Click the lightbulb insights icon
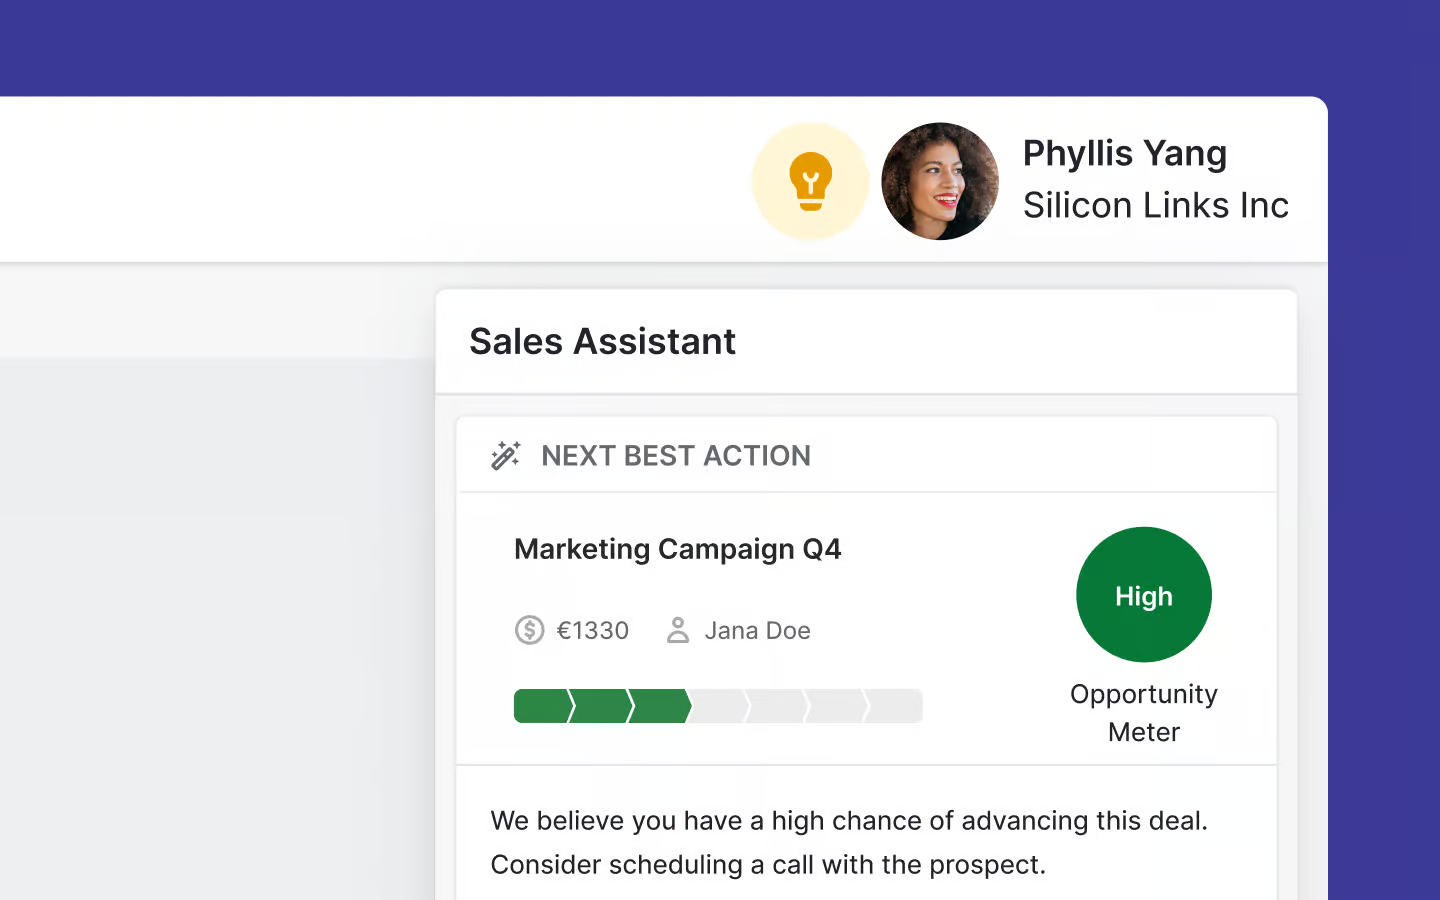Screen dimensions: 1440x900 point(810,181)
